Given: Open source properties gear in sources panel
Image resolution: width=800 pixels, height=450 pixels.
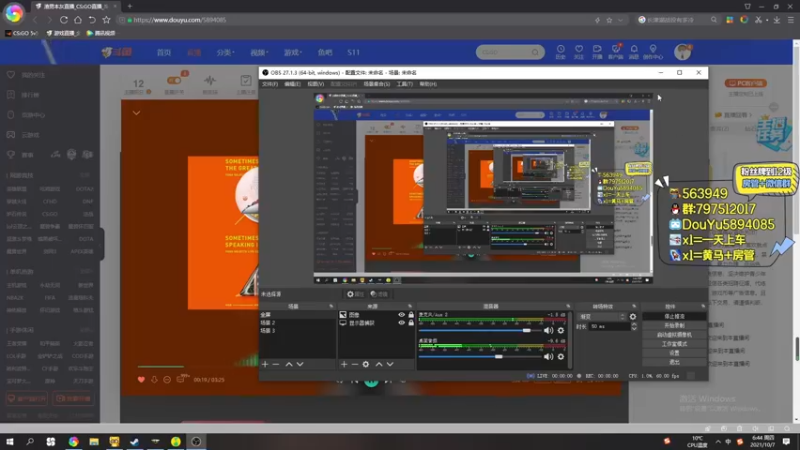Looking at the screenshot, I should tap(366, 364).
